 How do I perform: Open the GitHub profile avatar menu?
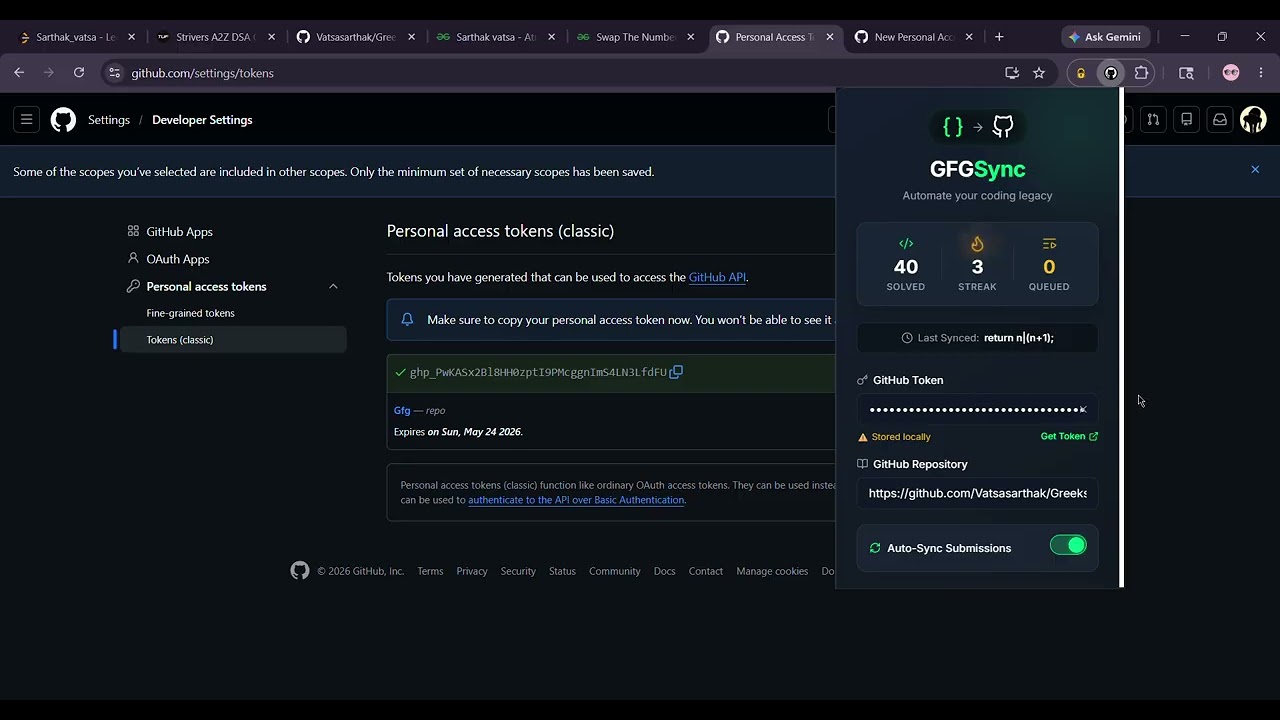pos(1253,120)
